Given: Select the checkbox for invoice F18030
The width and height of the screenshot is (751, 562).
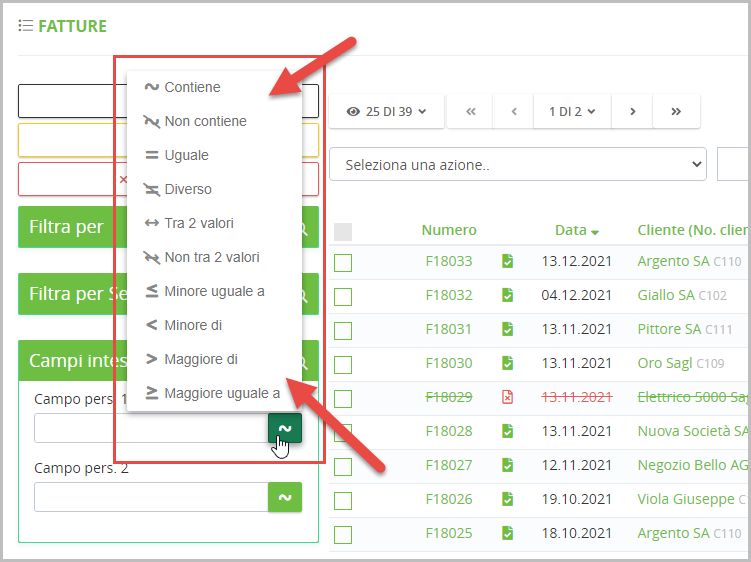Looking at the screenshot, I should 343,365.
